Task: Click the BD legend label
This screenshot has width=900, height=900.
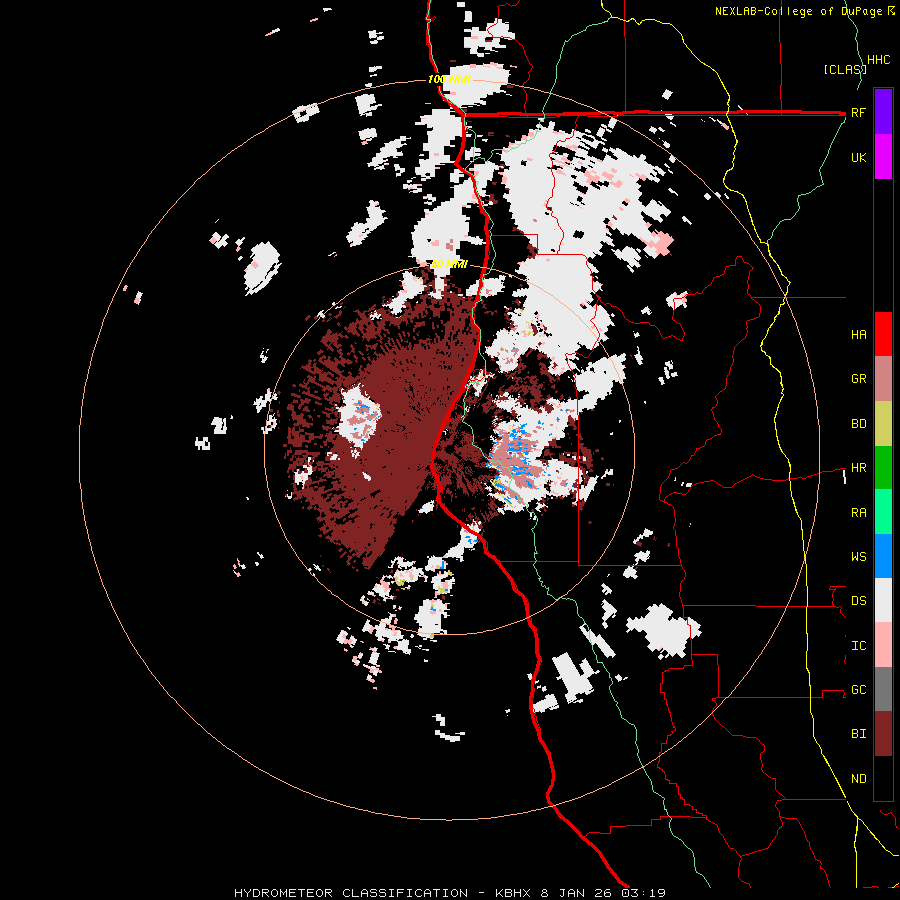Action: coord(858,424)
